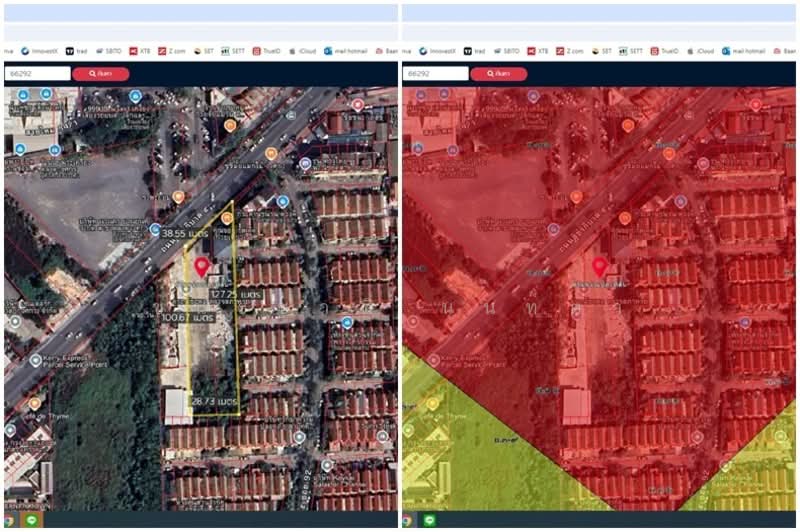This screenshot has width=800, height=532.
Task: Open the SETT bookmark above the satellite map
Action: pyautogui.click(x=235, y=51)
